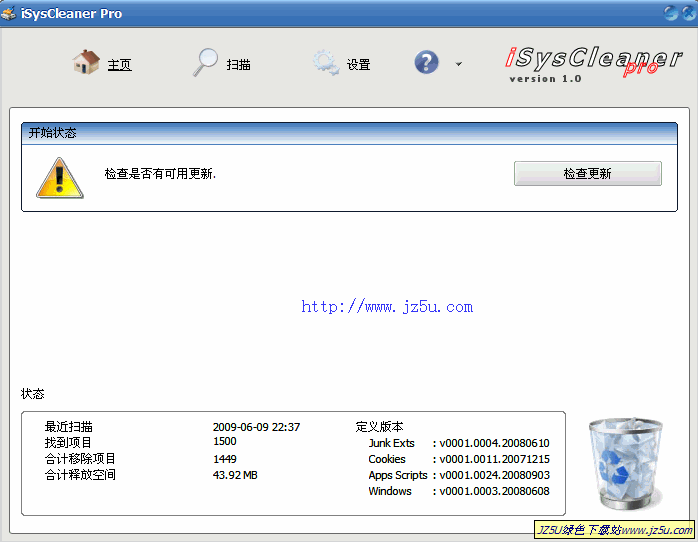Click the removed items value 1449
Image resolution: width=698 pixels, height=542 pixels.
click(225, 459)
